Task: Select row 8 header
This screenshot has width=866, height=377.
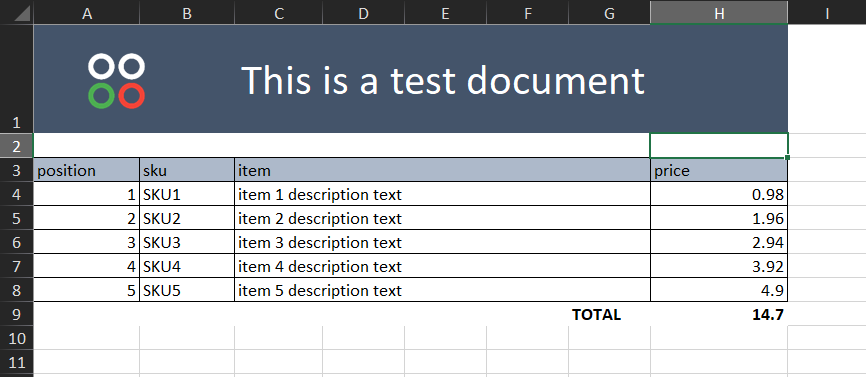Action: pyautogui.click(x=17, y=290)
